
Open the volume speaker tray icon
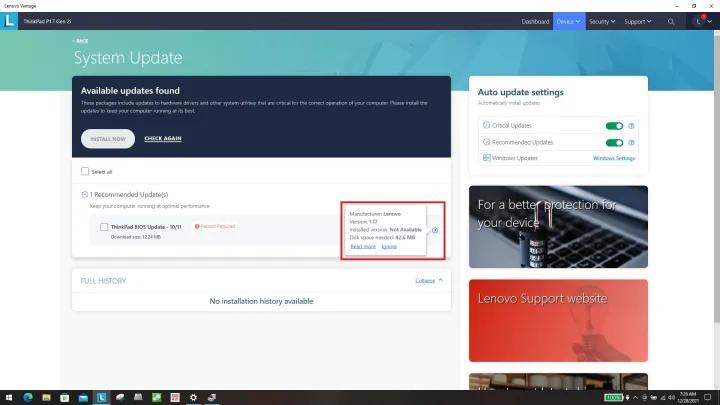(671, 398)
